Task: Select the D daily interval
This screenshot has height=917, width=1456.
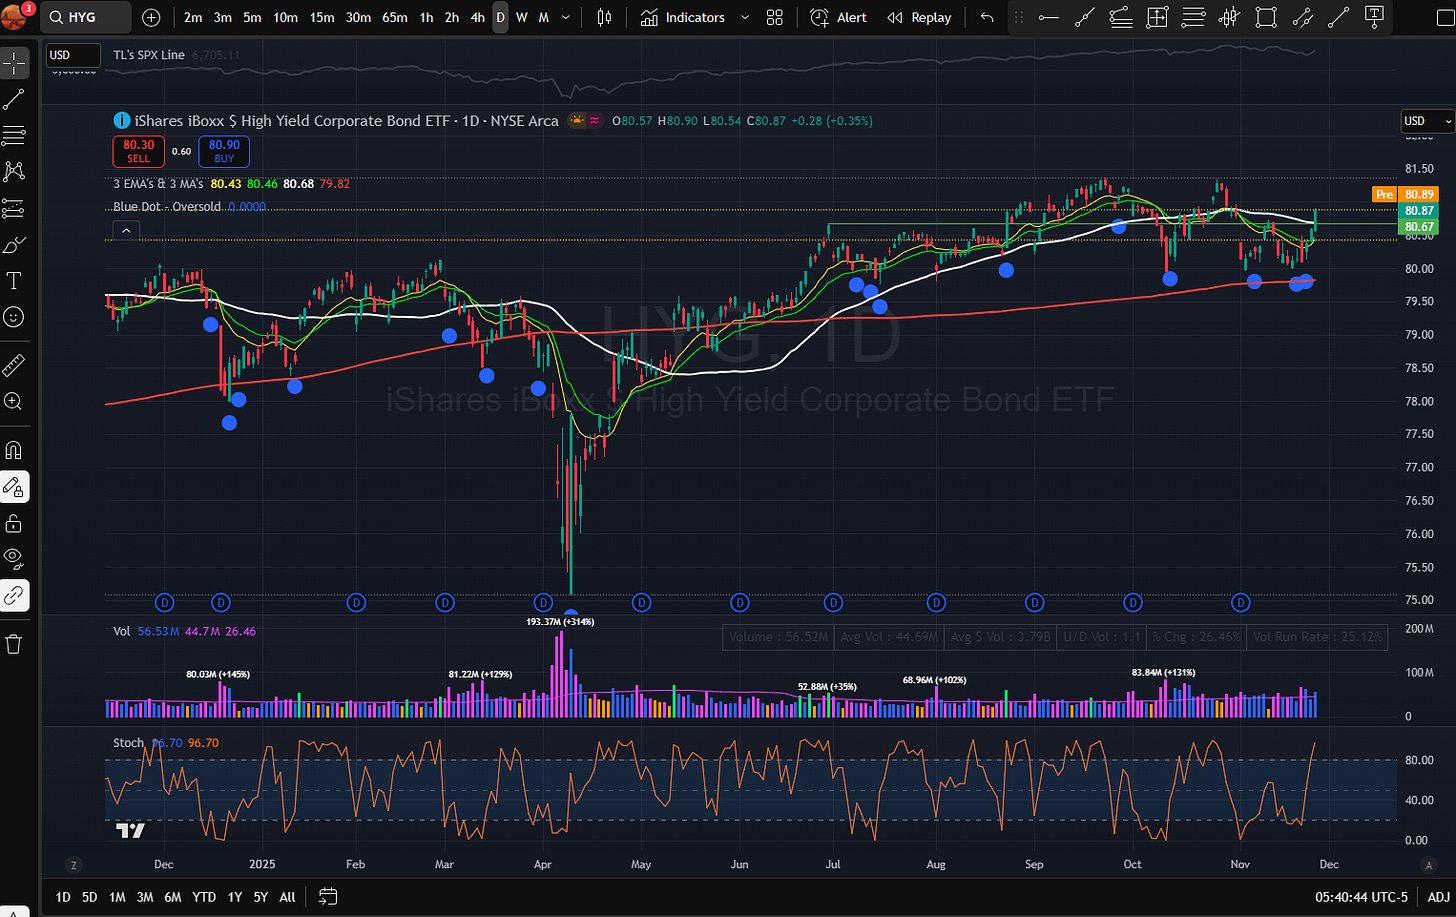Action: coord(500,17)
